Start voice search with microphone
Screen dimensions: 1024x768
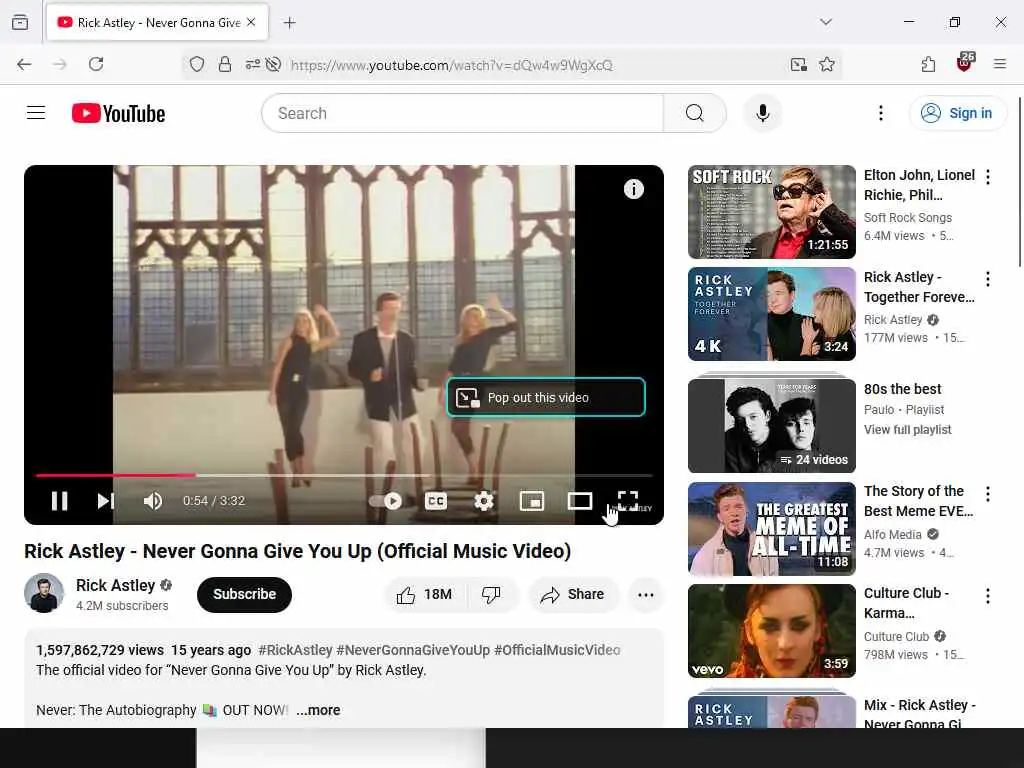[762, 113]
